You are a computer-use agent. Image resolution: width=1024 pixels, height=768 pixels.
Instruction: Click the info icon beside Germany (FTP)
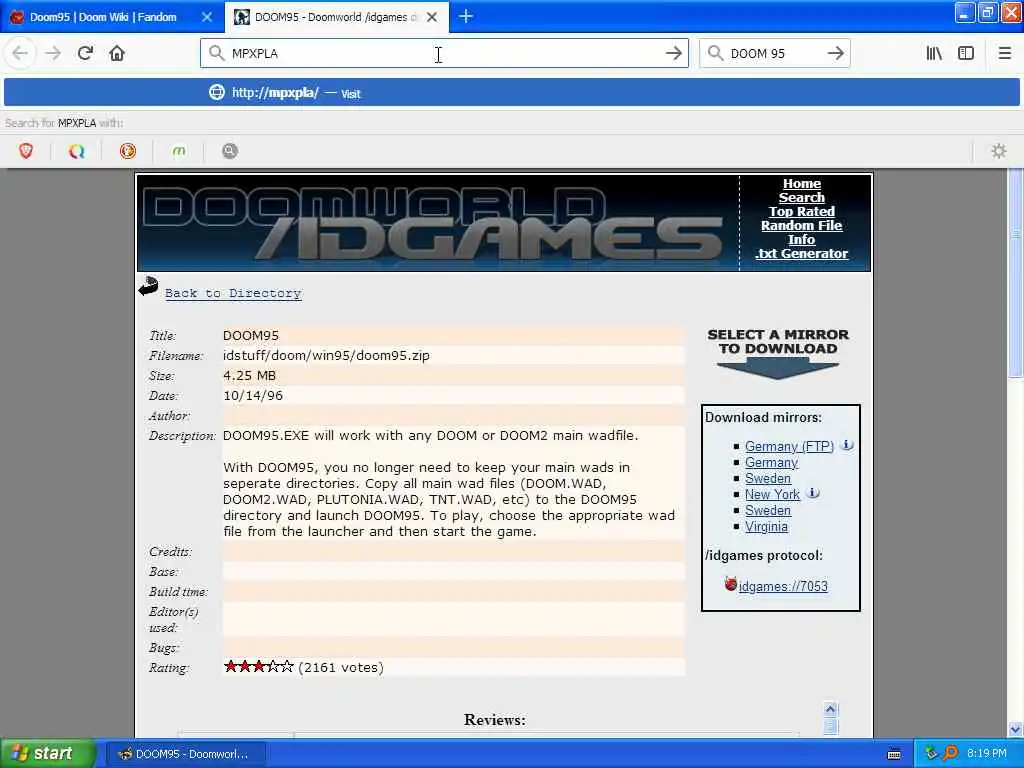click(846, 445)
